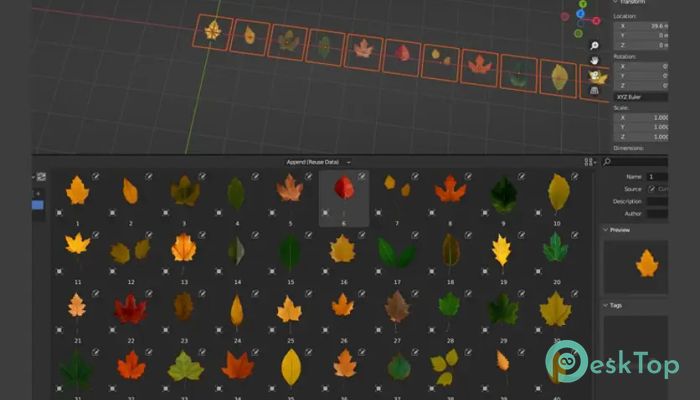Click the blue Z axis on the gizmo
Screen dimensions: 700x400
point(580,15)
